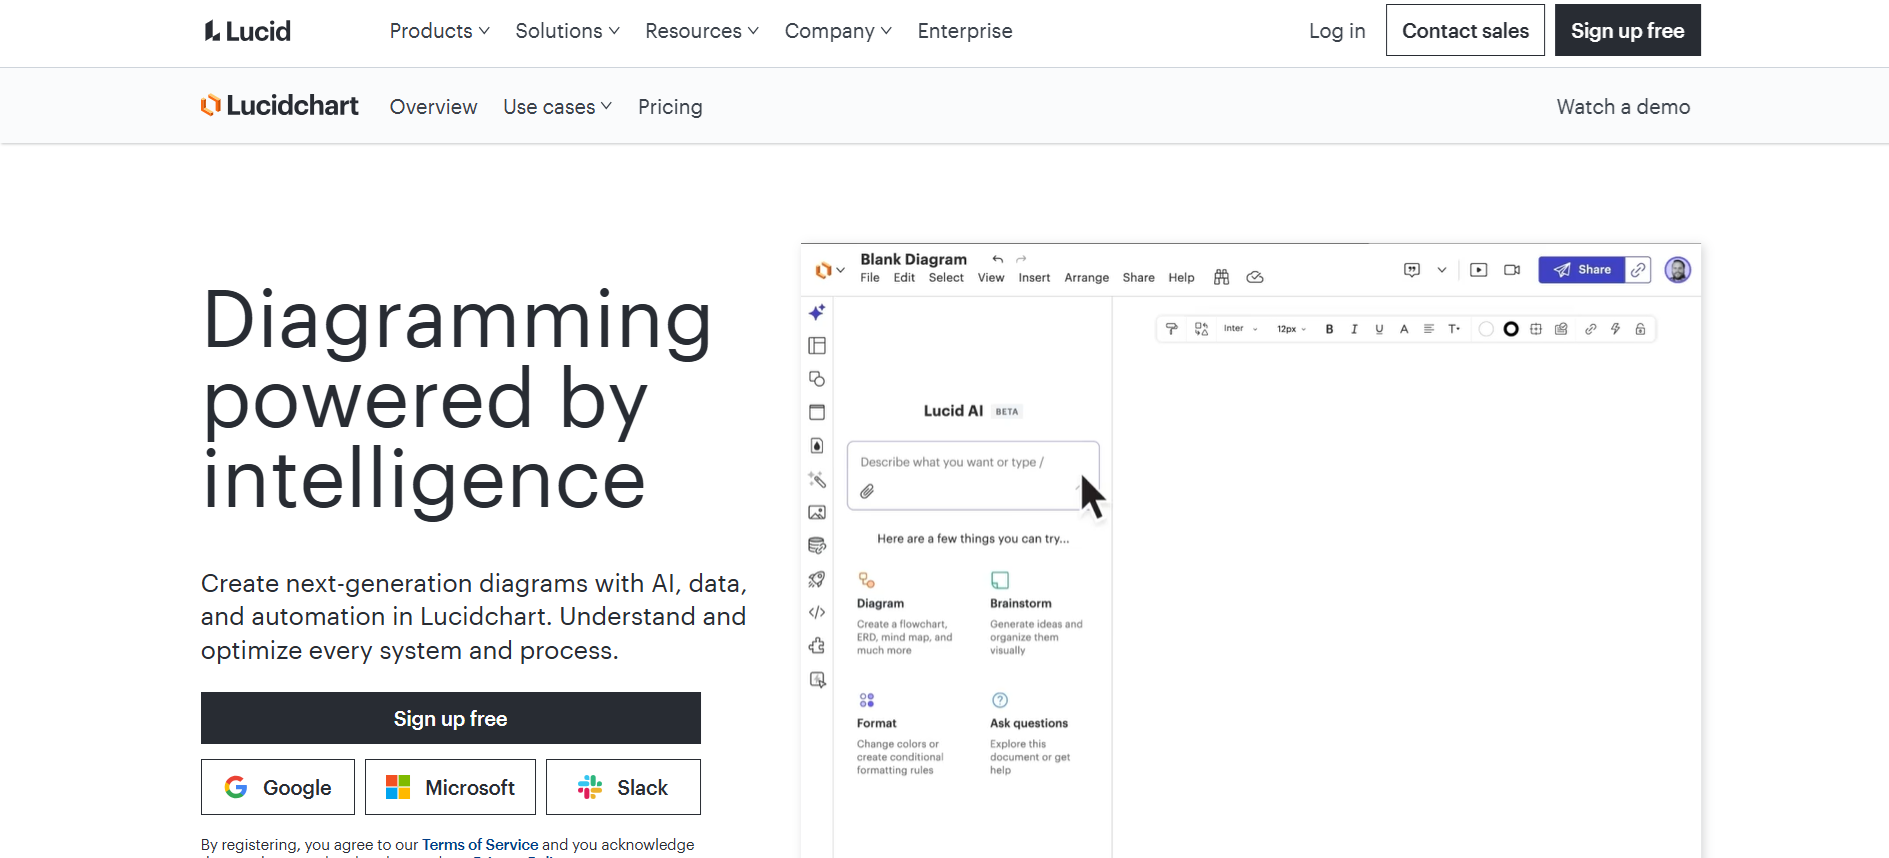
Task: Toggle bold formatting in diagram toolbar
Action: [x=1329, y=329]
